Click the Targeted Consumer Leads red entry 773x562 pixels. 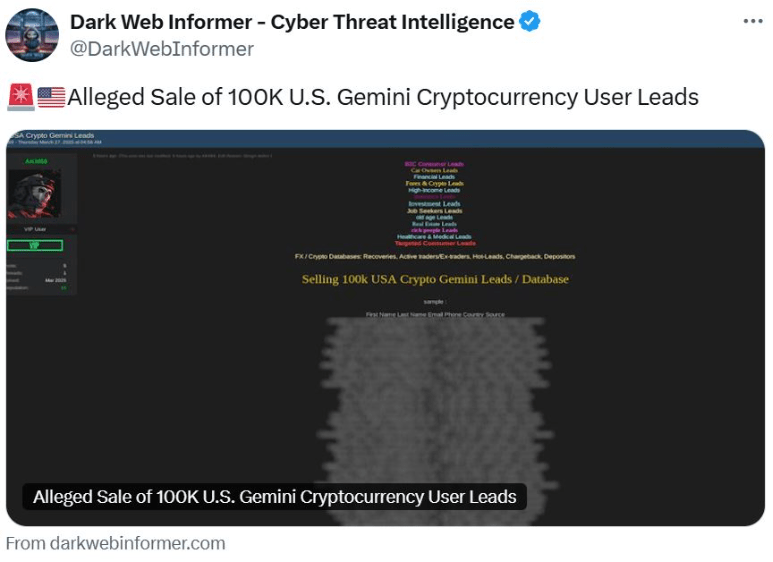coord(435,243)
